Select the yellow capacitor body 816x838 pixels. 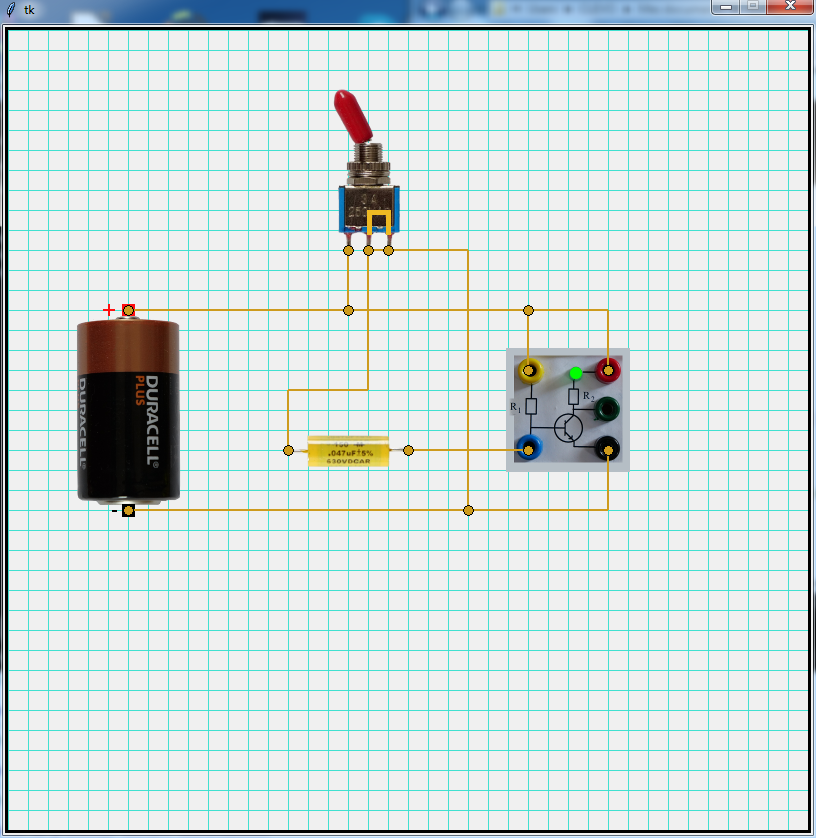click(x=348, y=451)
